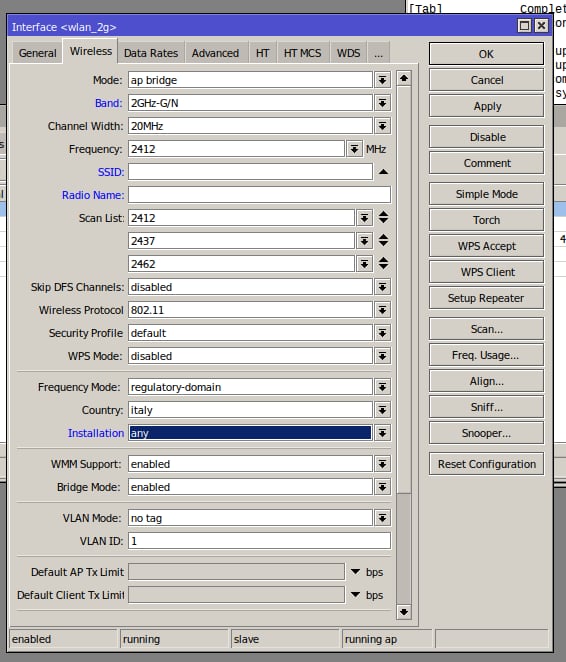This screenshot has height=662, width=566.
Task: Open the Snooper... tool
Action: (x=486, y=433)
